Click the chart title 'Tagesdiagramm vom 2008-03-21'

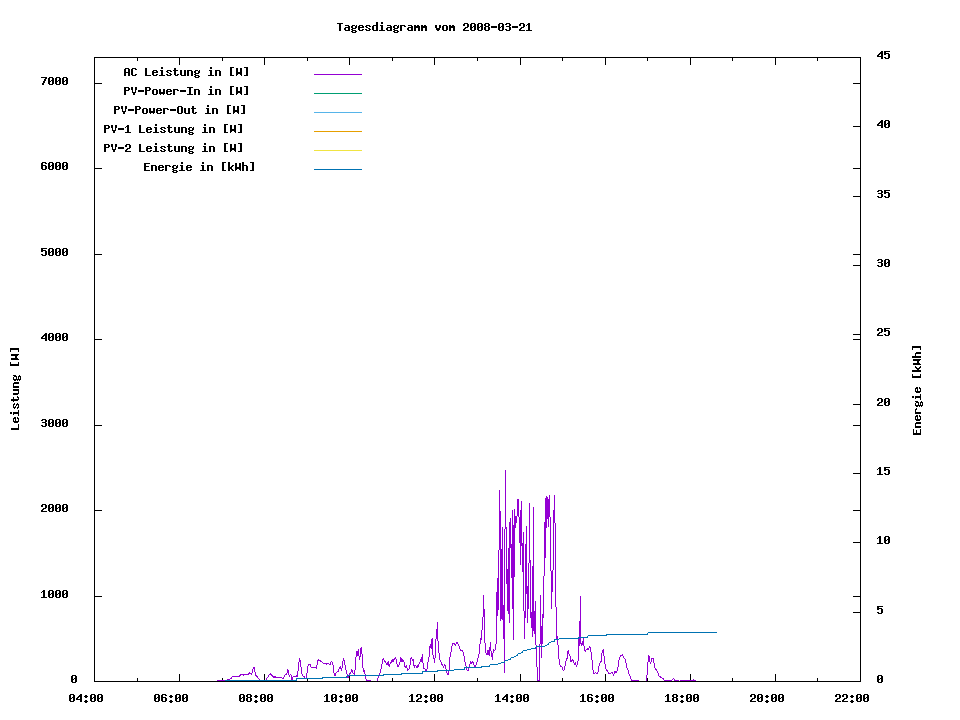pyautogui.click(x=434, y=27)
